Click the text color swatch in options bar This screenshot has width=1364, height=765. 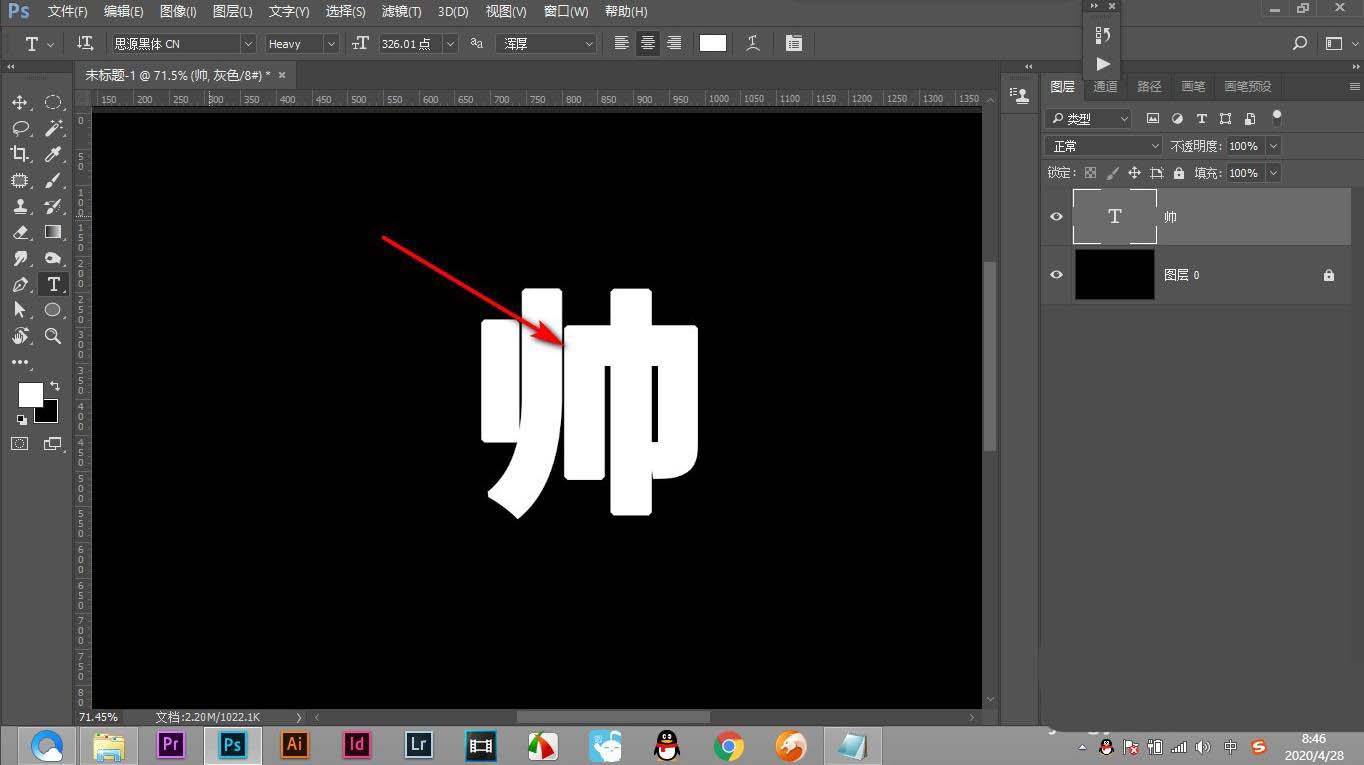click(713, 43)
